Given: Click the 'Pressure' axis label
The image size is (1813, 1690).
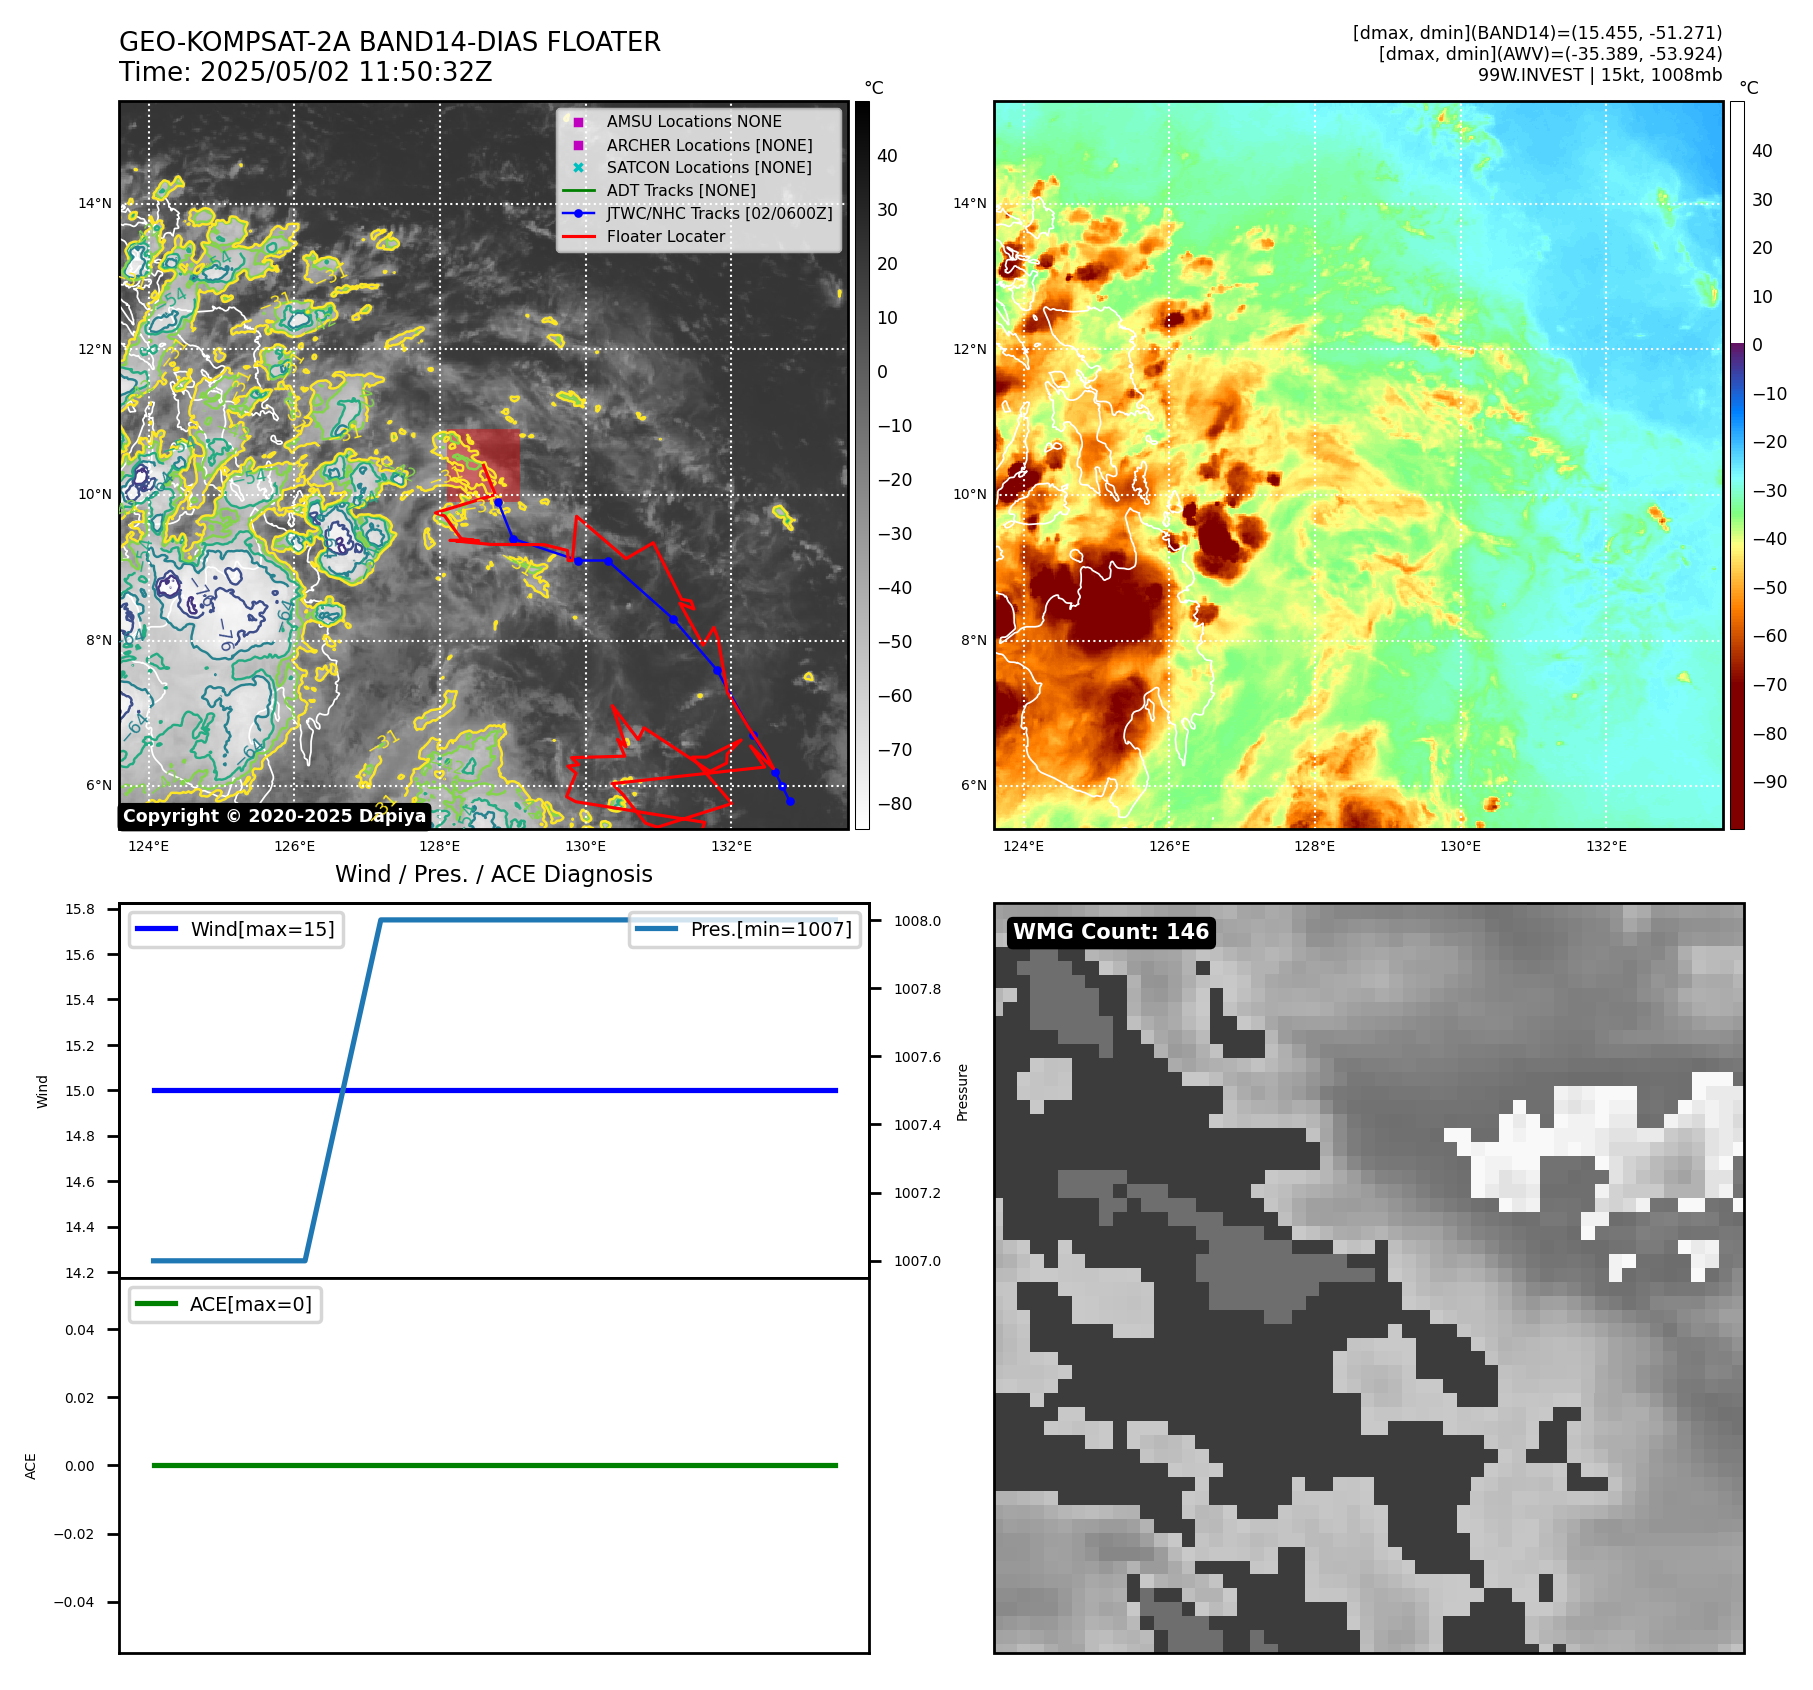Looking at the screenshot, I should click(x=962, y=1092).
